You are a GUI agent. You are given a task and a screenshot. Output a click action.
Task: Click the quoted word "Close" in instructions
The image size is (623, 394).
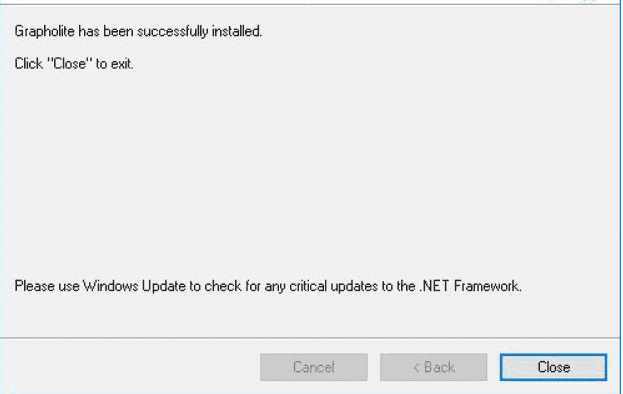[x=70, y=64]
